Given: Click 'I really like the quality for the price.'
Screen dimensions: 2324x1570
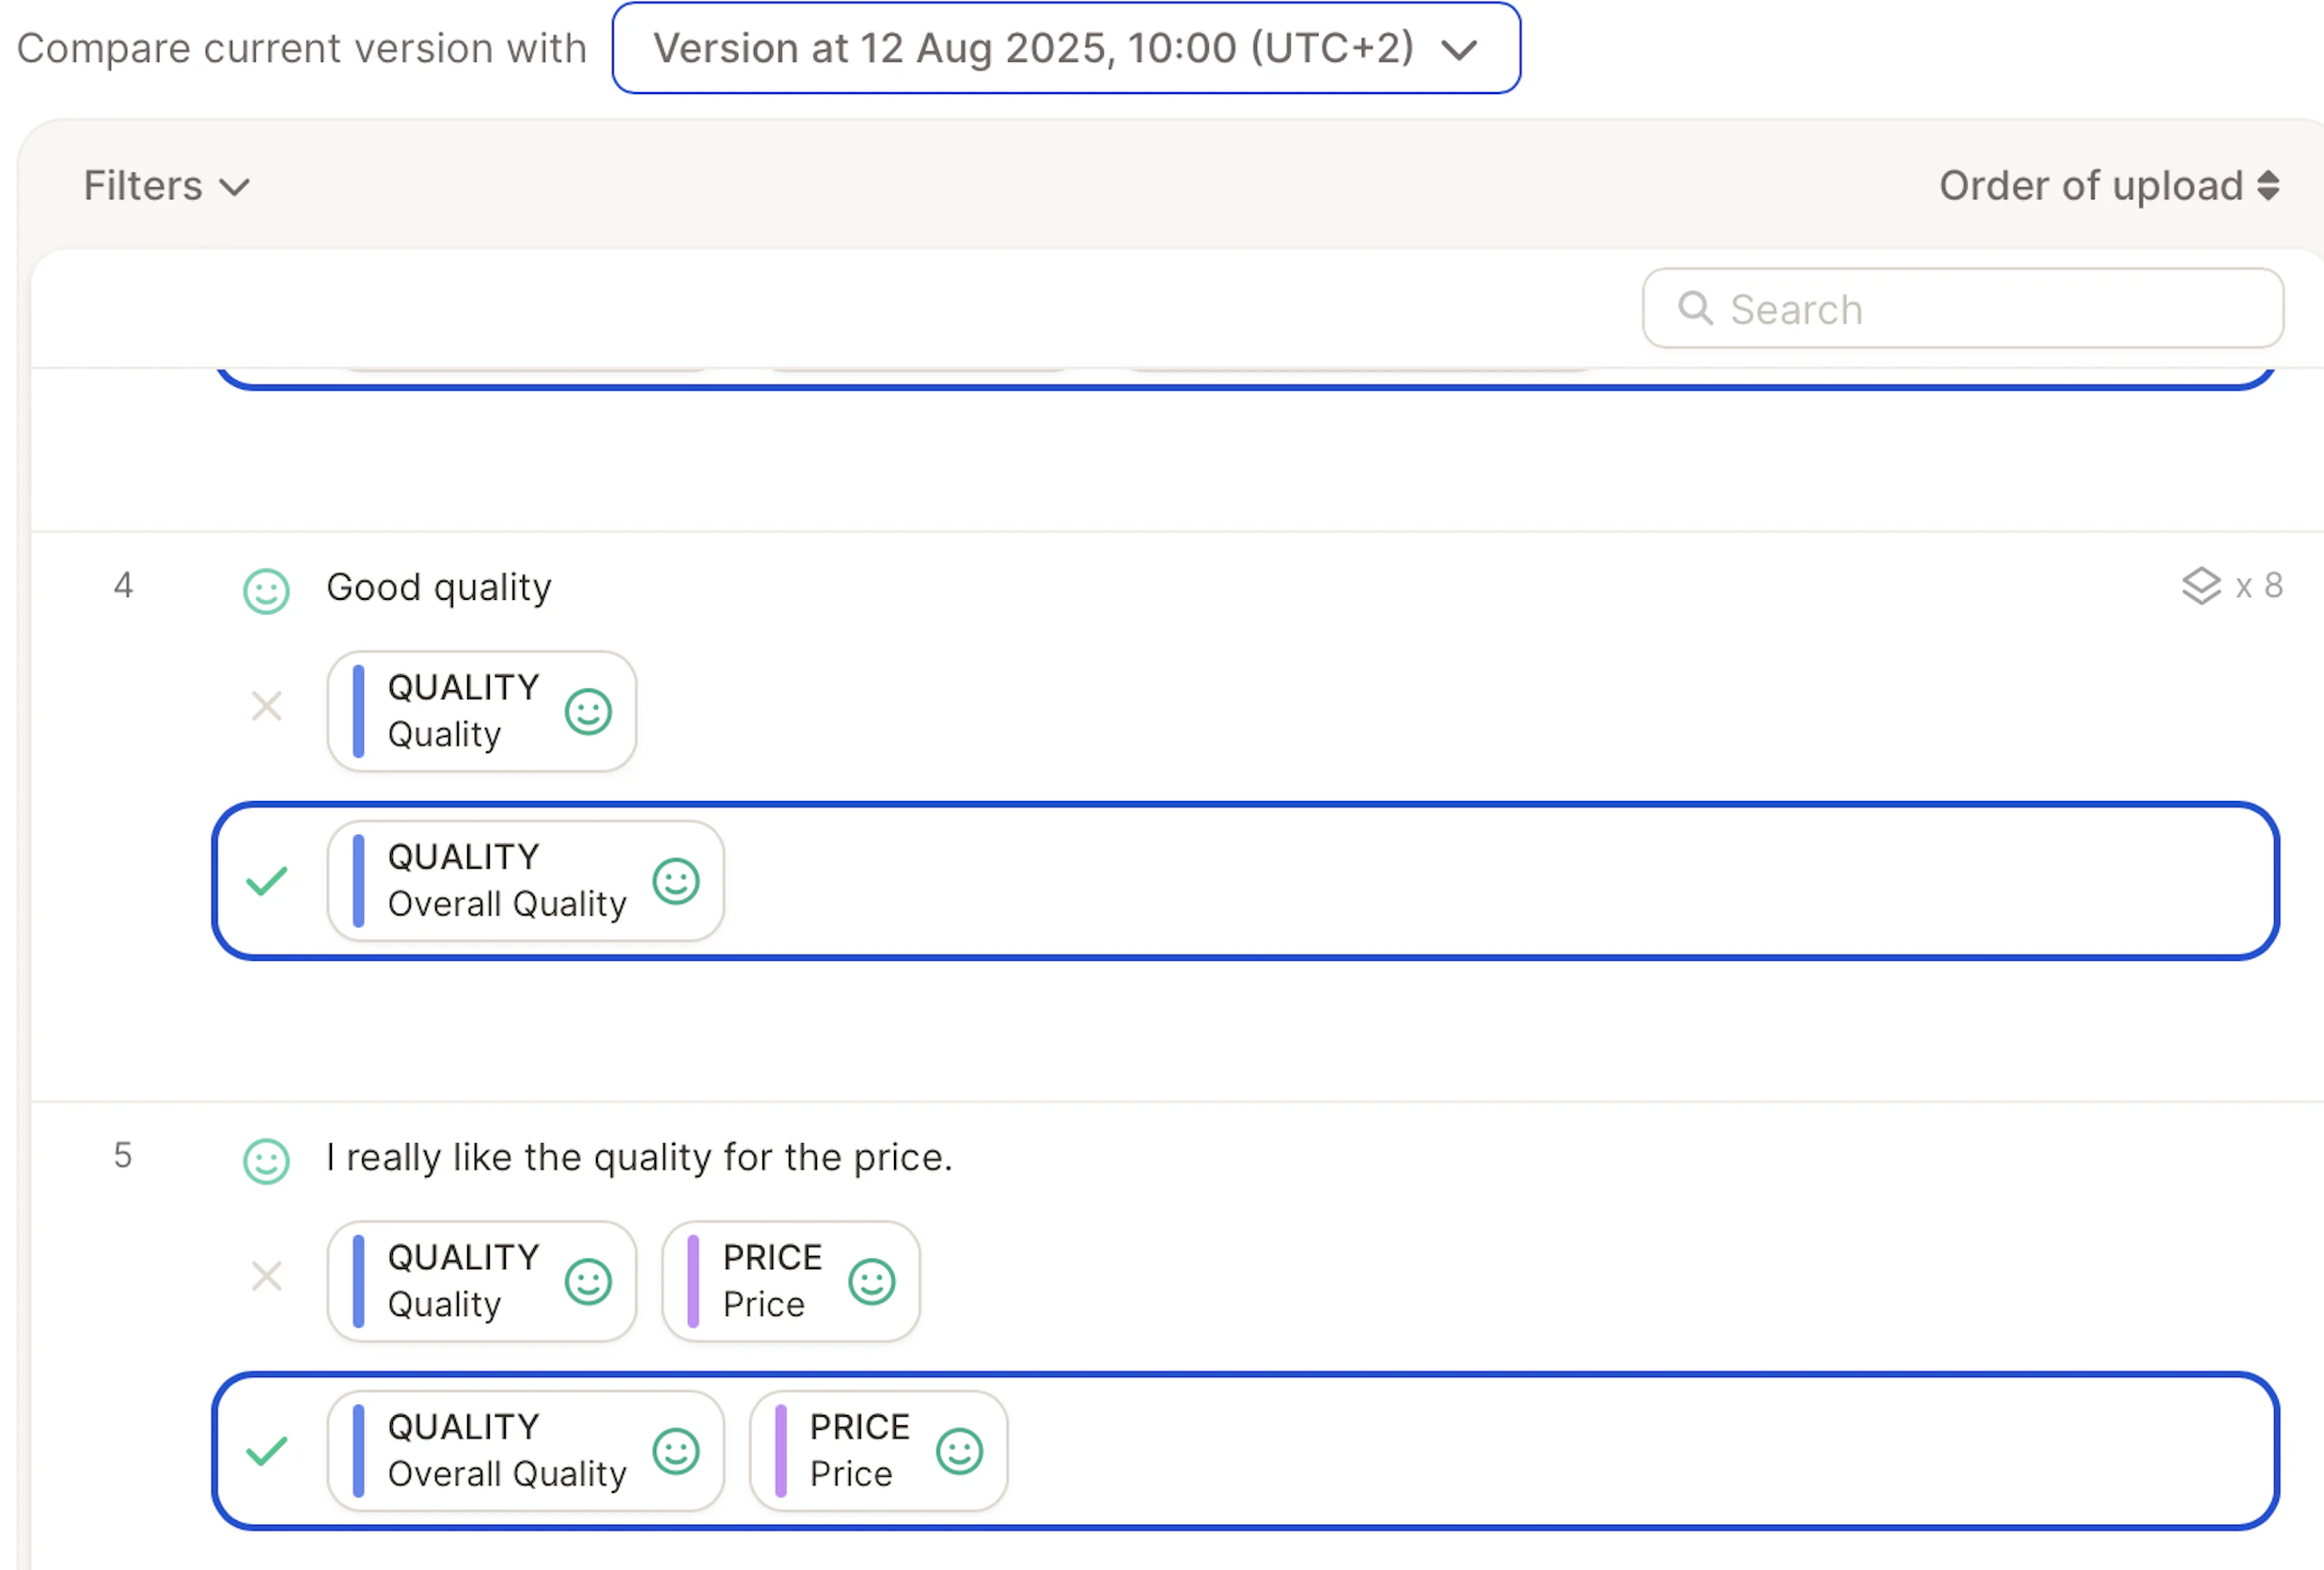Looking at the screenshot, I should point(640,1158).
